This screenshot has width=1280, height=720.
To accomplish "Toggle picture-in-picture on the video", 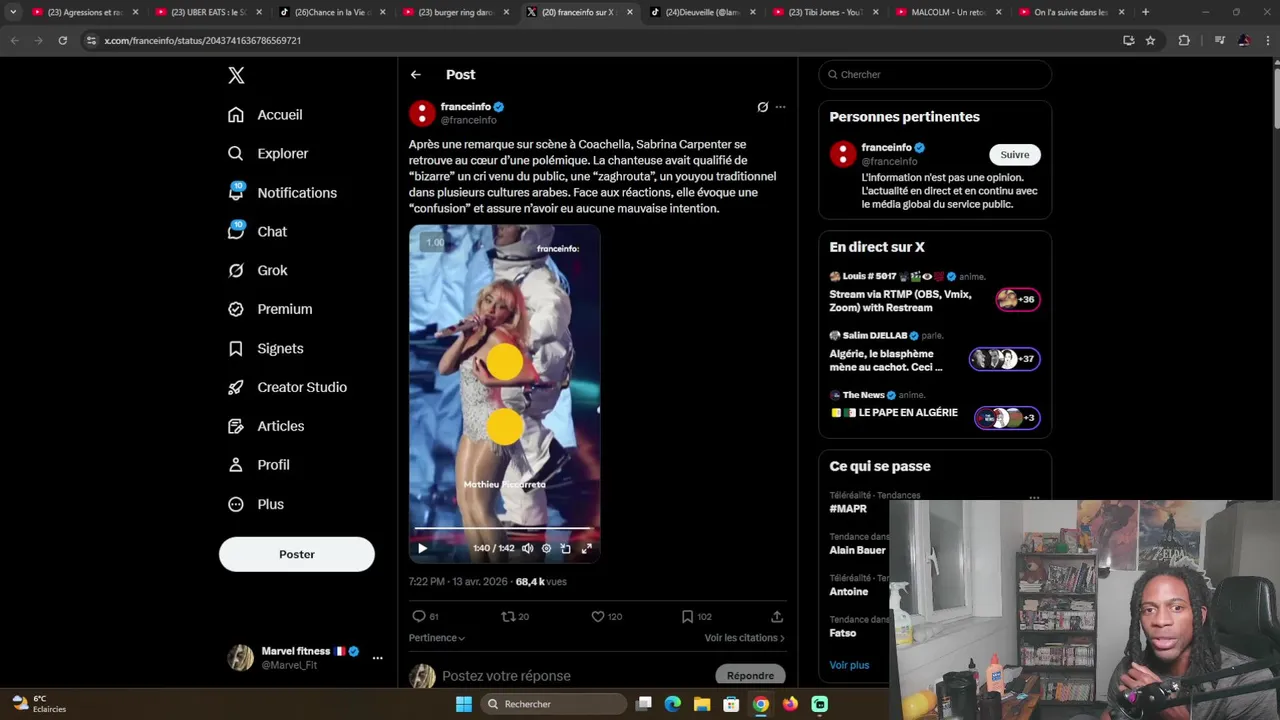I will [566, 548].
